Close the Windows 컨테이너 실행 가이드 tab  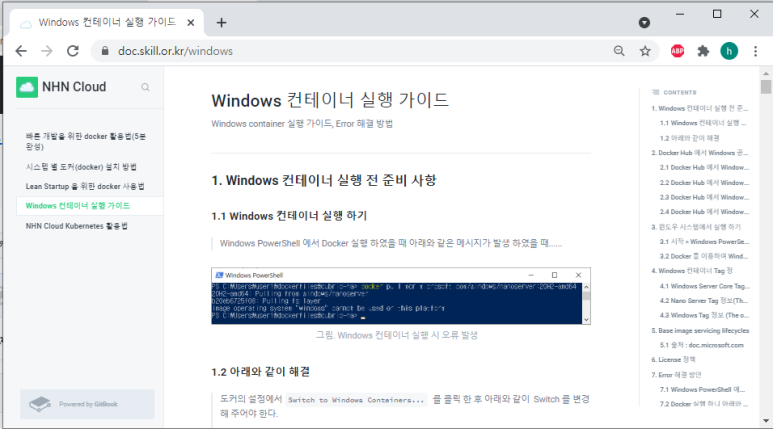191,23
